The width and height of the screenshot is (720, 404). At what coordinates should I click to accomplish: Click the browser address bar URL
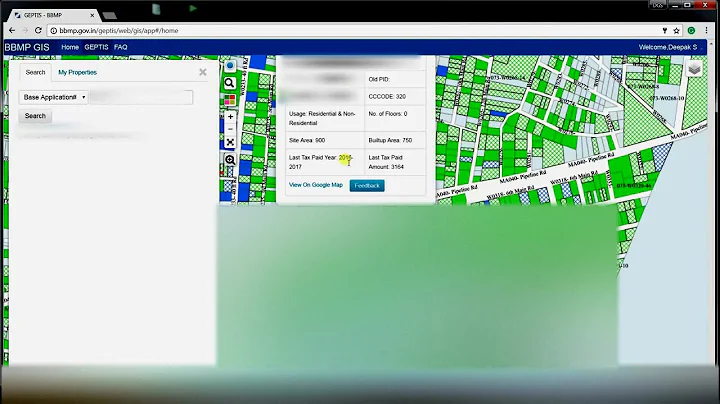[x=118, y=31]
